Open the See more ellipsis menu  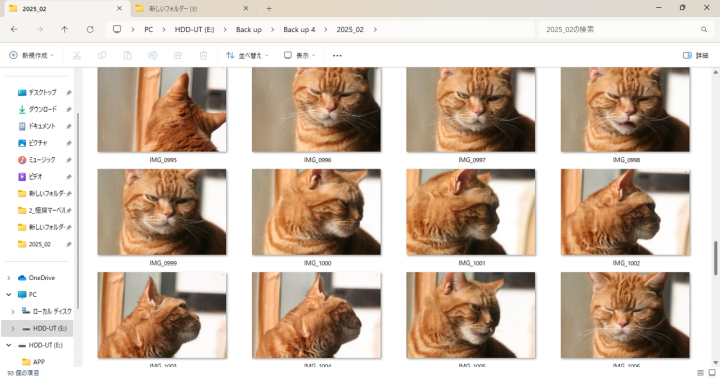337,56
